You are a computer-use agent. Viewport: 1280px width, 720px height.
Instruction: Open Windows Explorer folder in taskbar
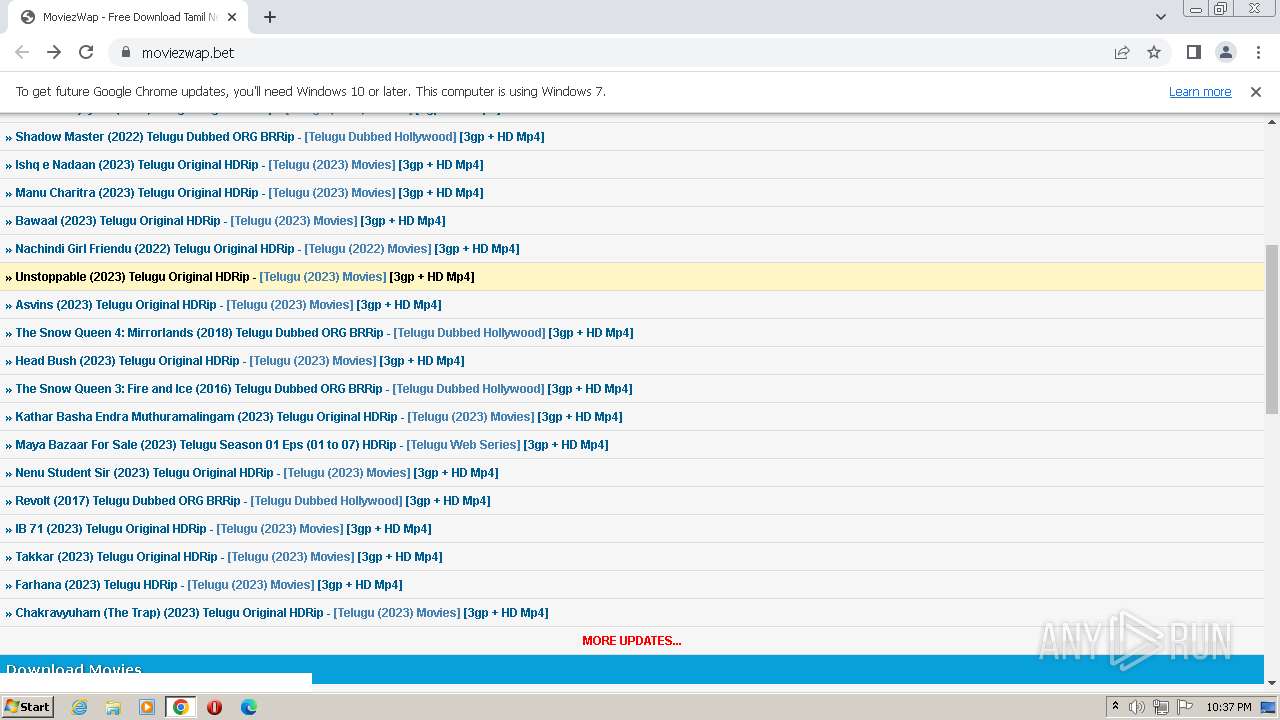pyautogui.click(x=113, y=707)
